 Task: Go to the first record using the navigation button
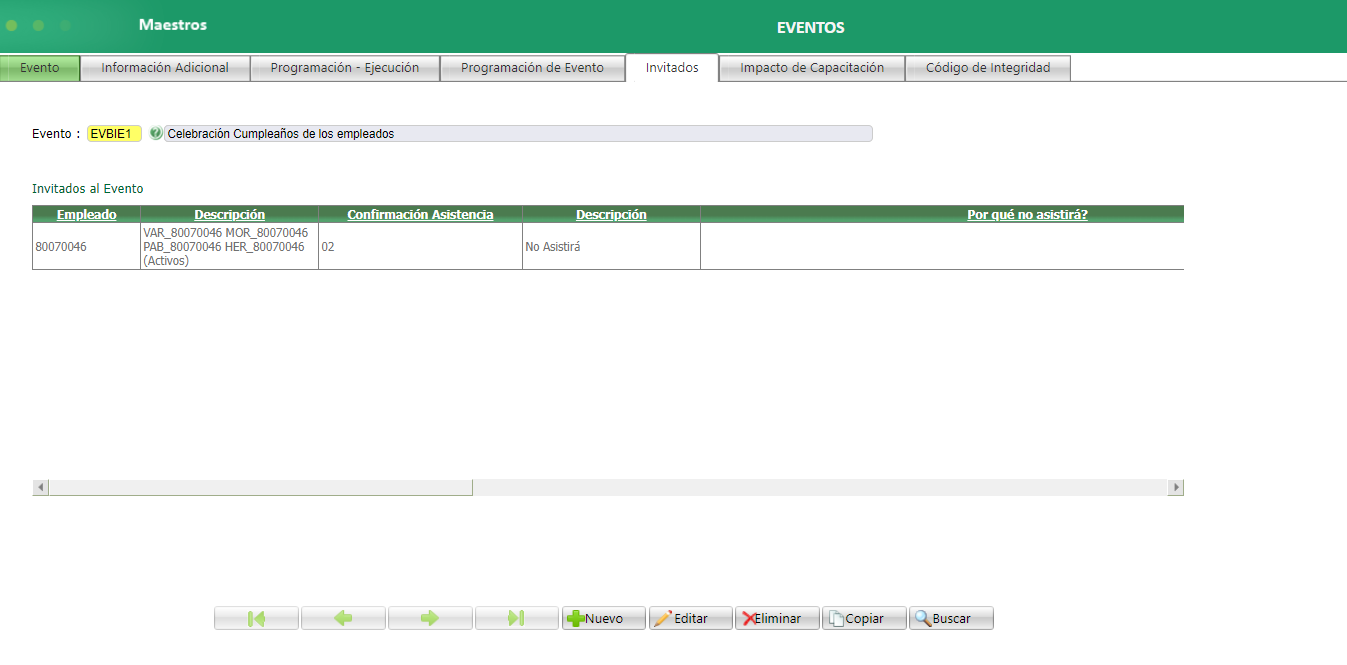[x=256, y=618]
